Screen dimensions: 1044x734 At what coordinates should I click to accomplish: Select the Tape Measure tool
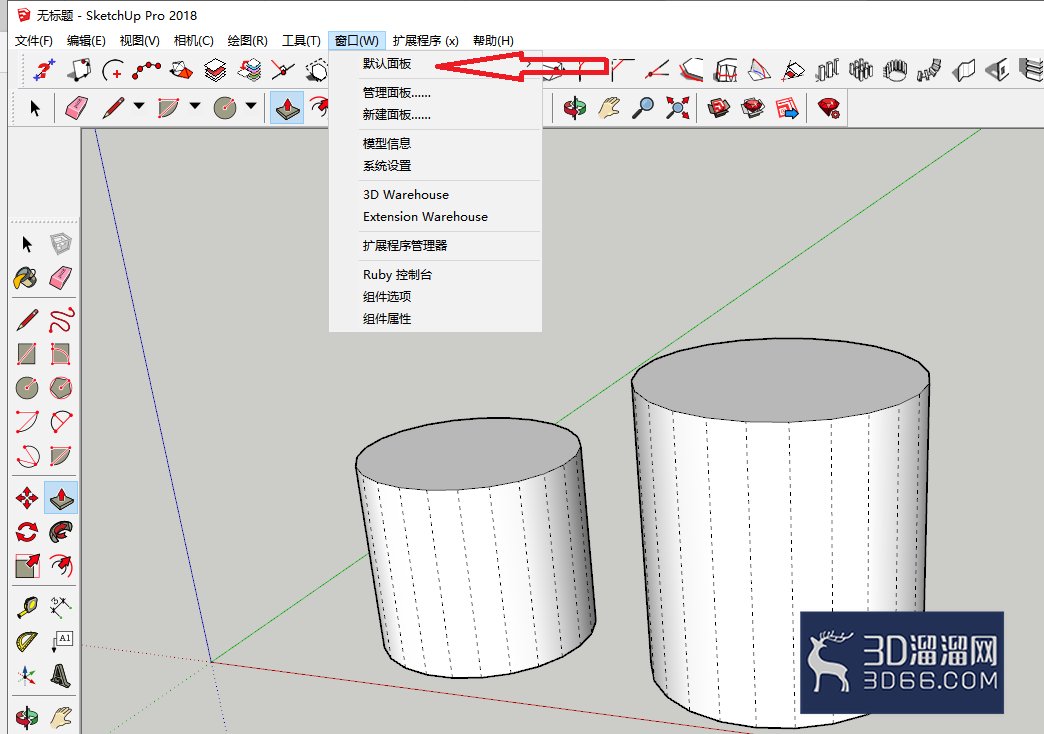[27, 607]
